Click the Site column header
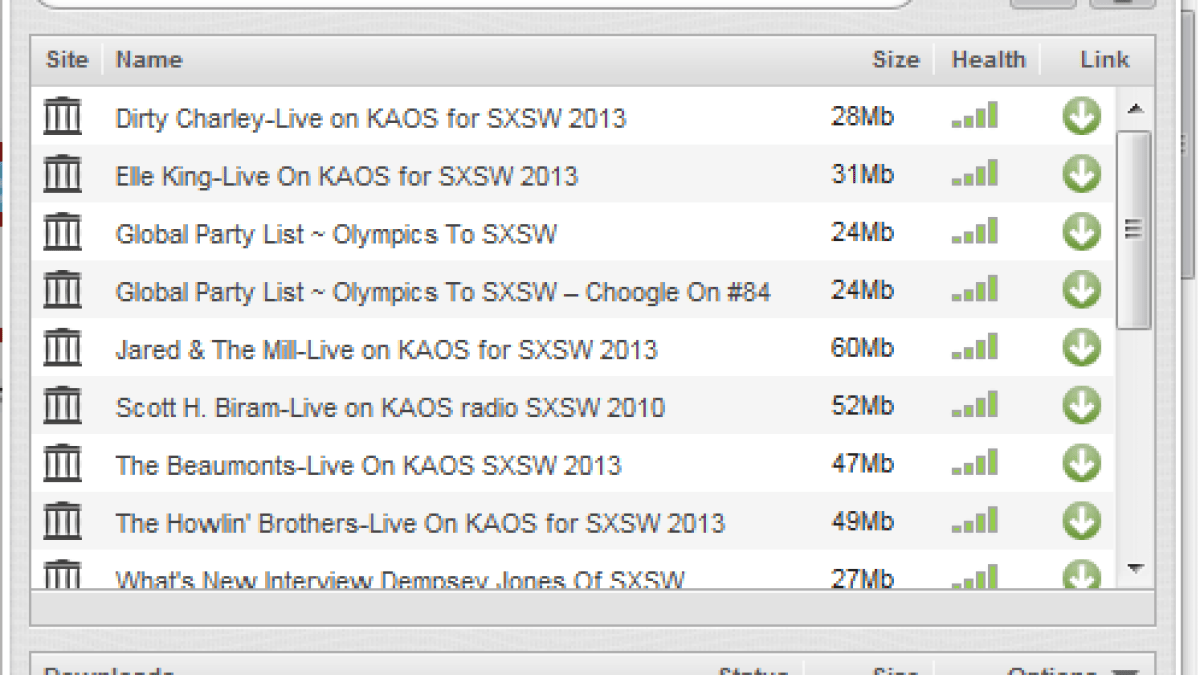 coord(67,60)
